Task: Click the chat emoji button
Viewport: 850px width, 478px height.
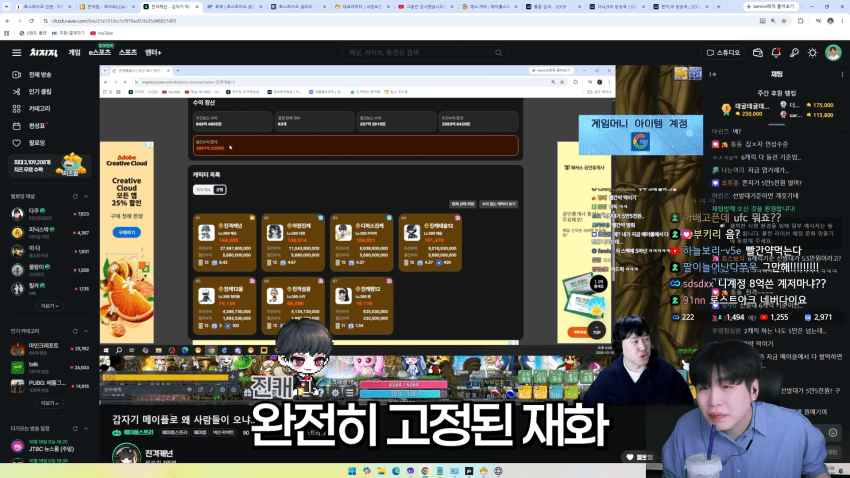Action: click(833, 432)
